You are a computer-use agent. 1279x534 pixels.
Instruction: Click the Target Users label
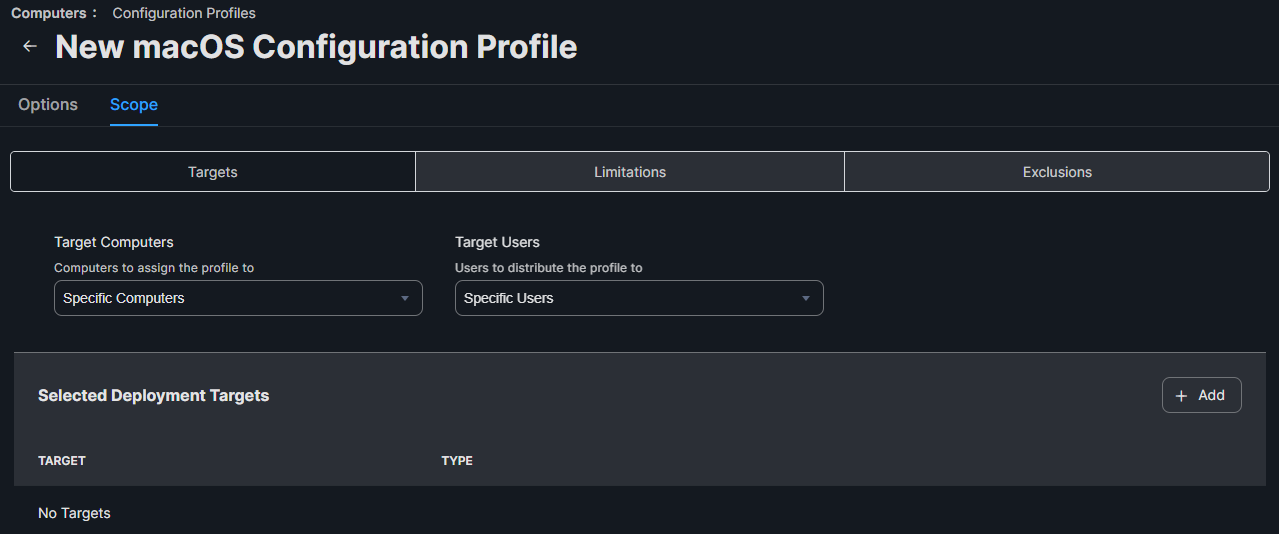click(497, 242)
